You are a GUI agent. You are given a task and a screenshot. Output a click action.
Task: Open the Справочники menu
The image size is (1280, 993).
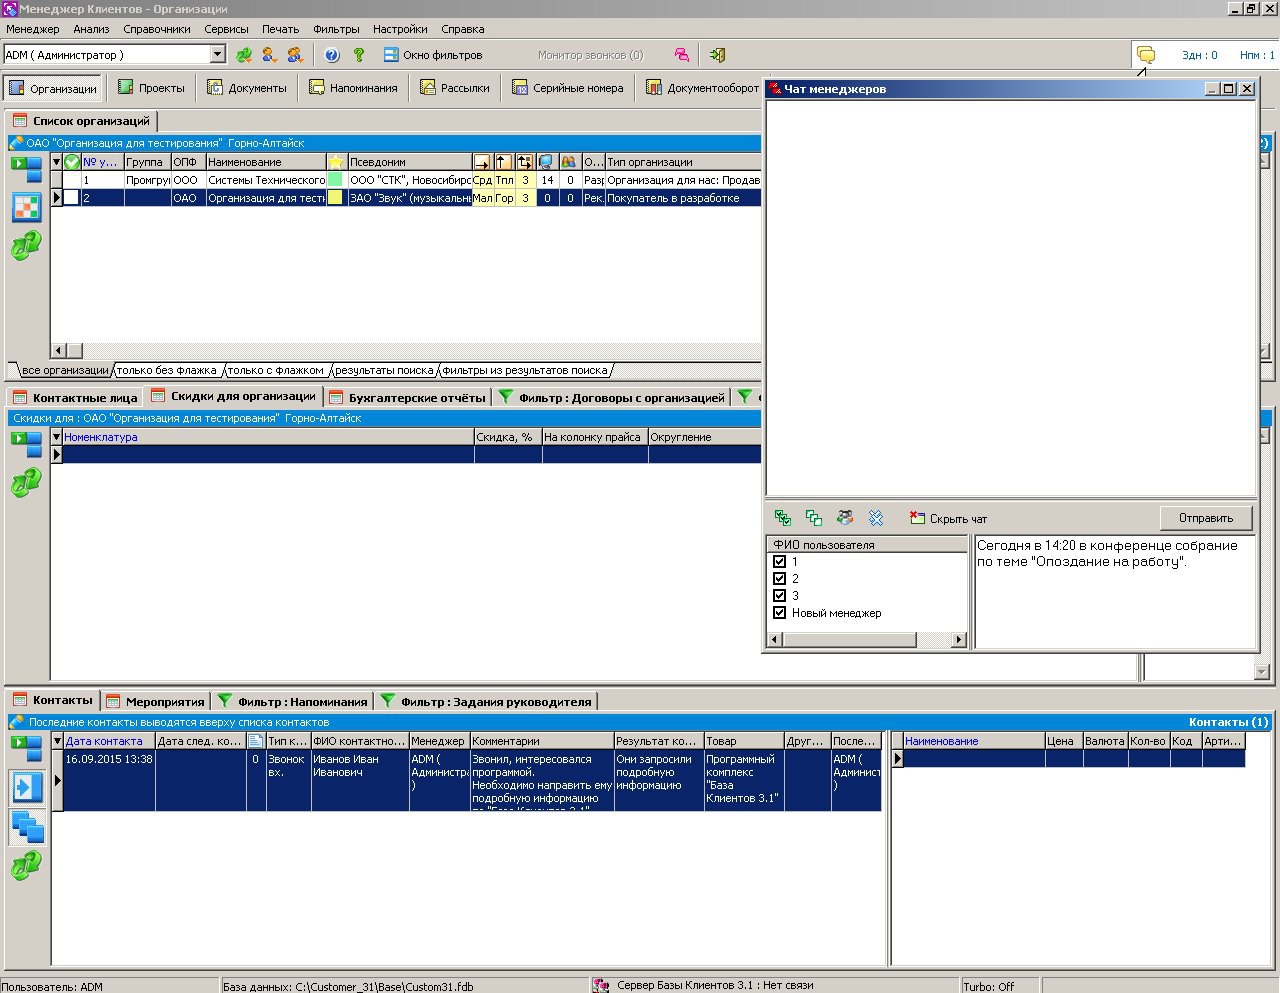157,29
